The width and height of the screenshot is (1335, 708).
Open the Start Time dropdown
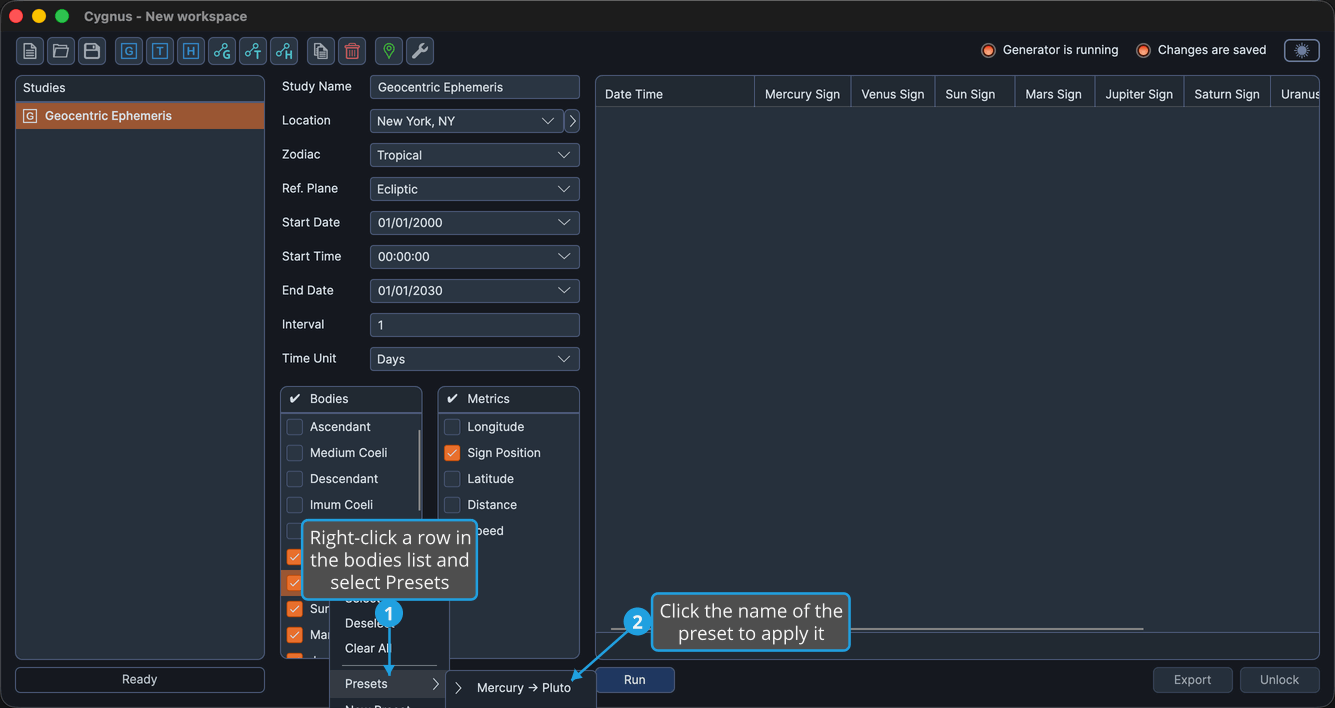tap(475, 257)
